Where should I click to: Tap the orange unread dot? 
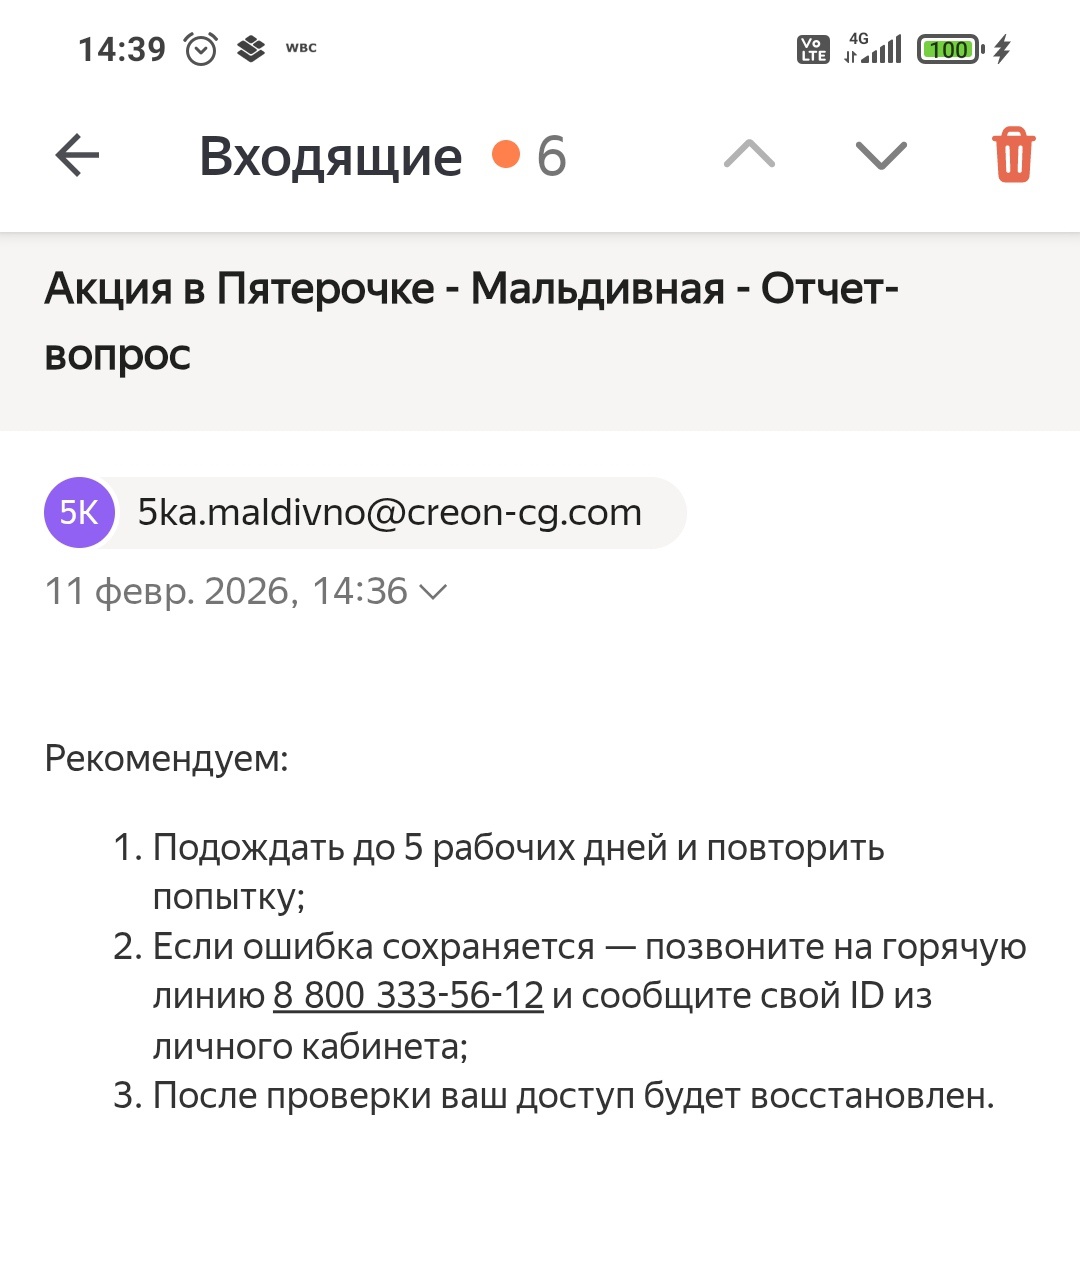coord(506,155)
